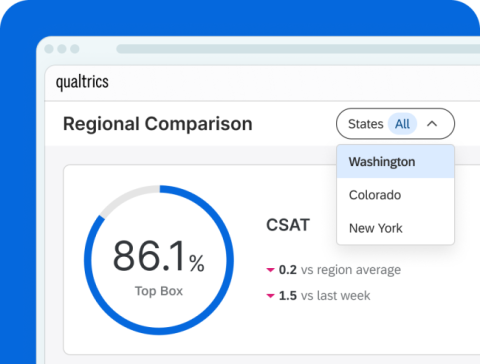Viewport: 480px width, 364px height.
Task: Collapse the States list with chevron
Action: point(432,124)
